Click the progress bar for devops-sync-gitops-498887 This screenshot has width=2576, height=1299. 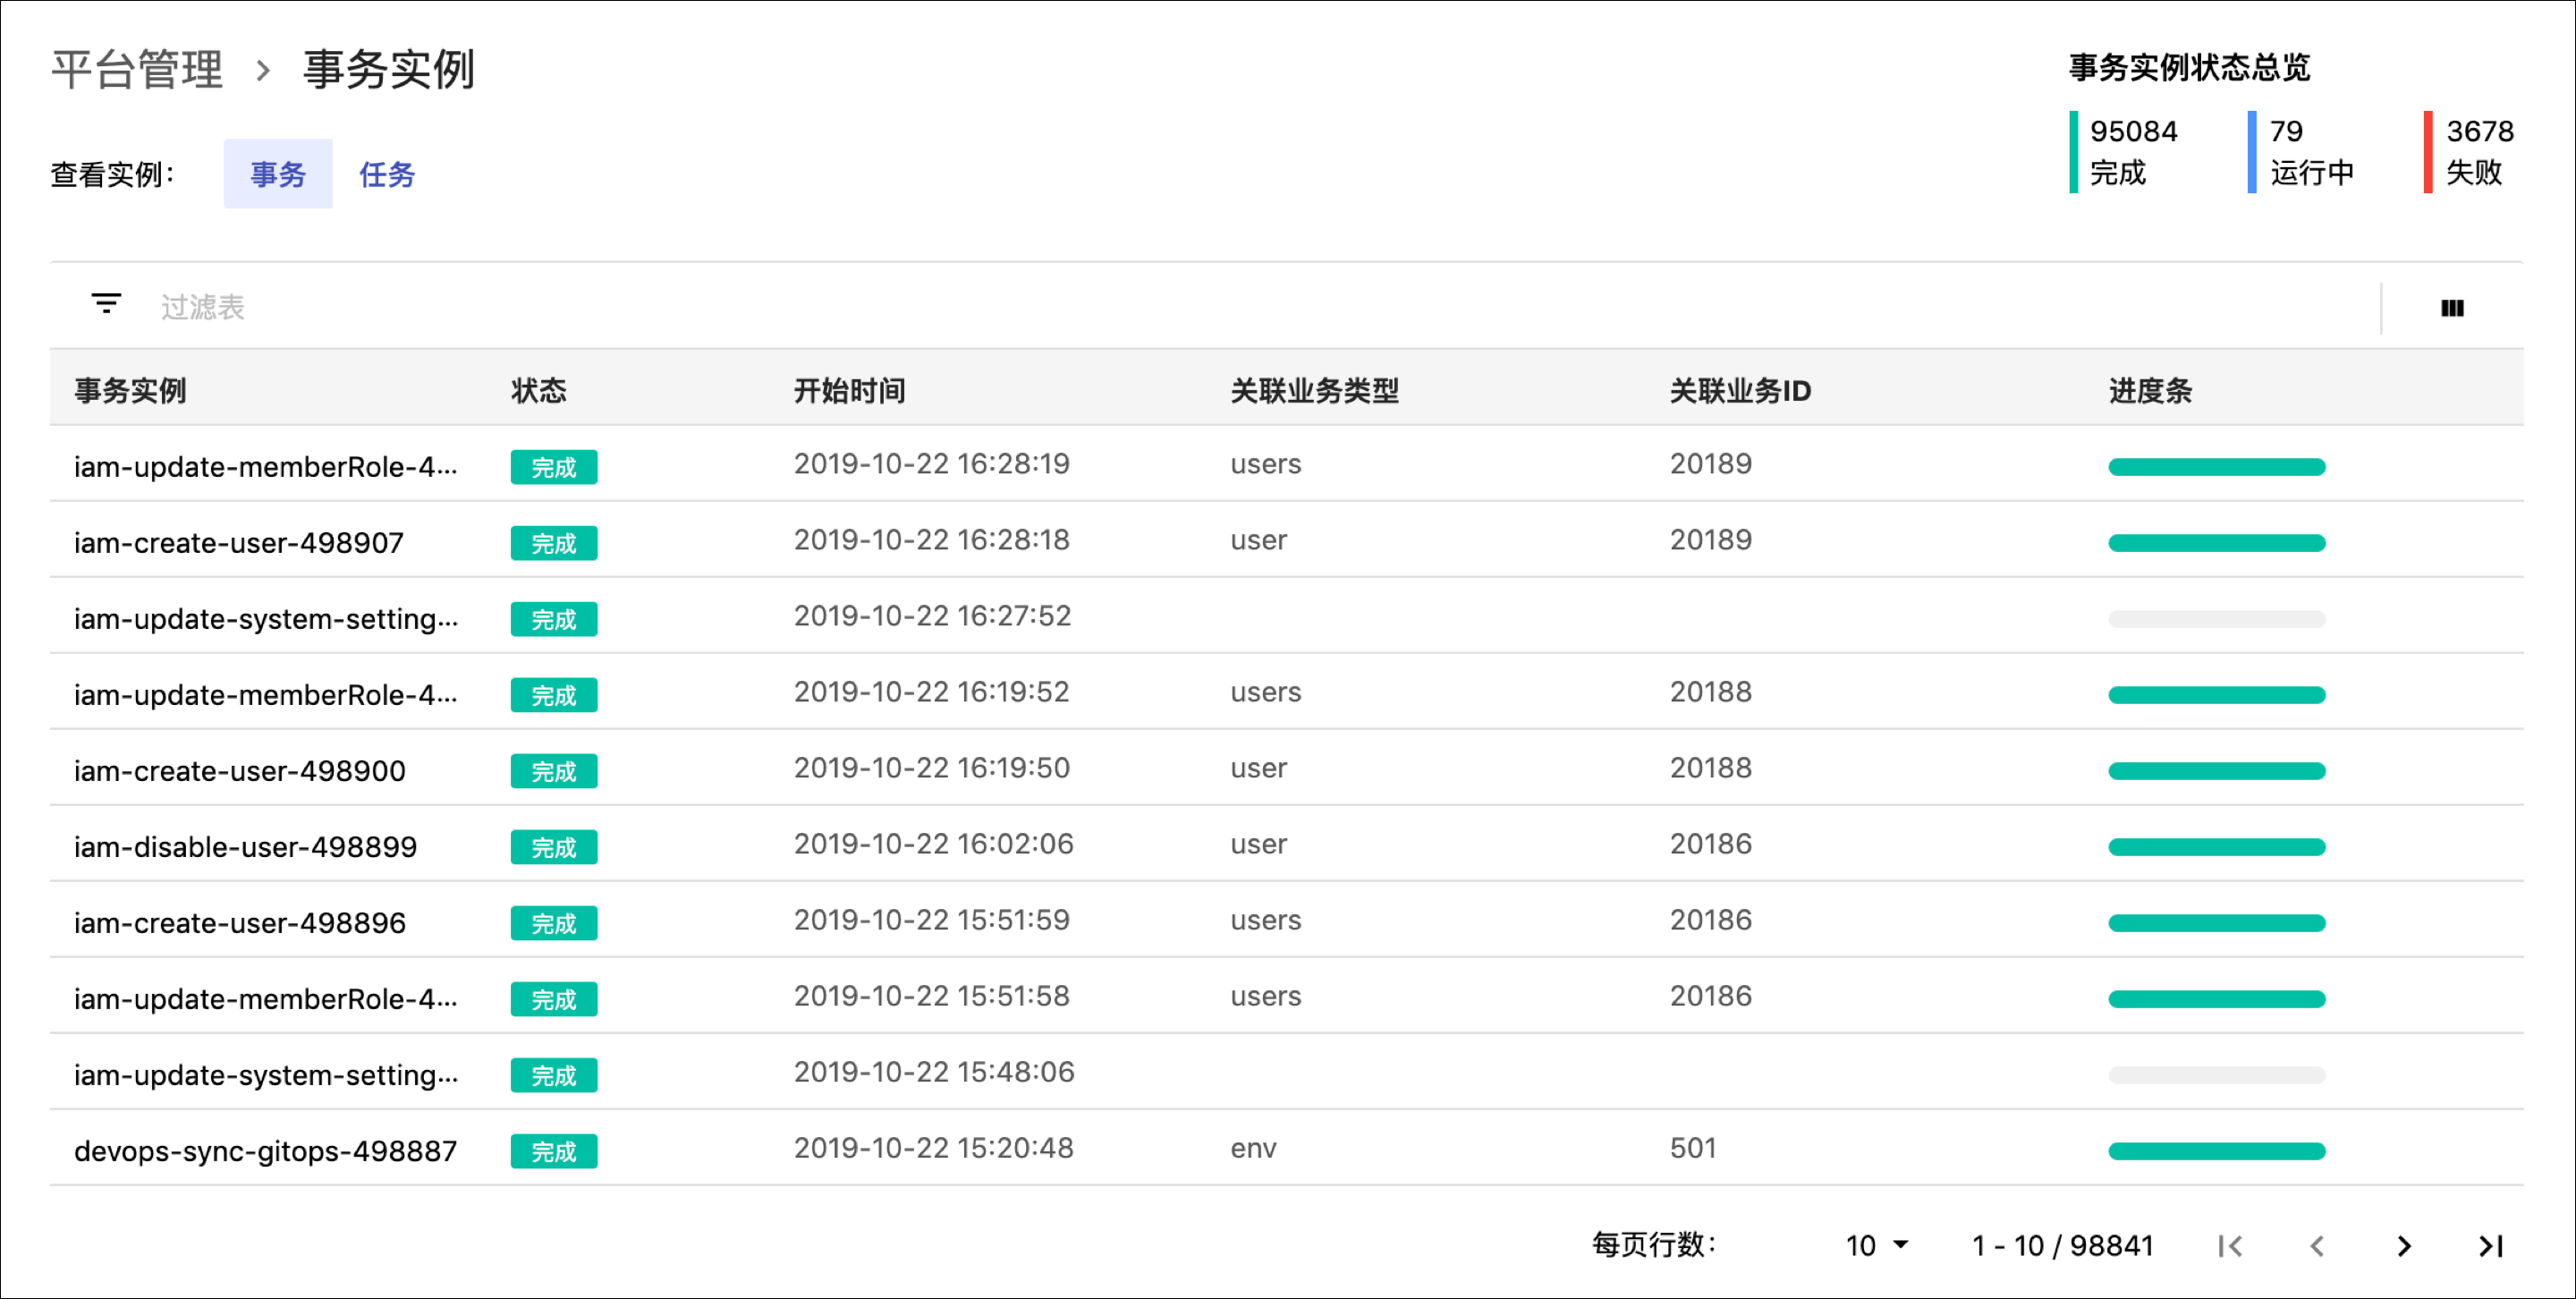pyautogui.click(x=2217, y=1151)
